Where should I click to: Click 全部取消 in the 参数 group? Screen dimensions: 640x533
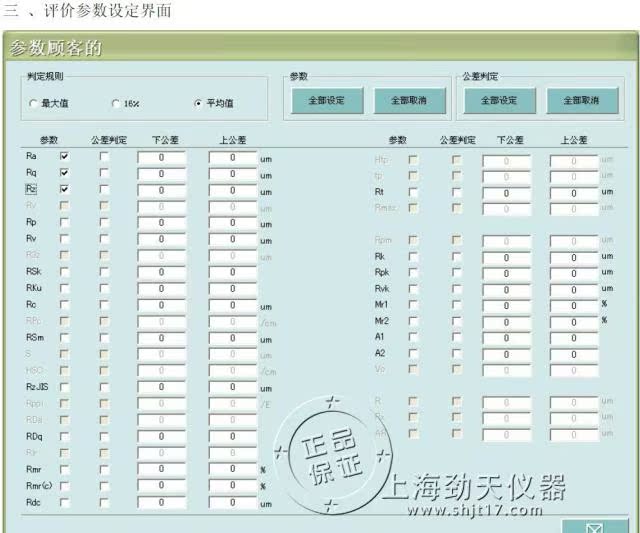point(408,101)
